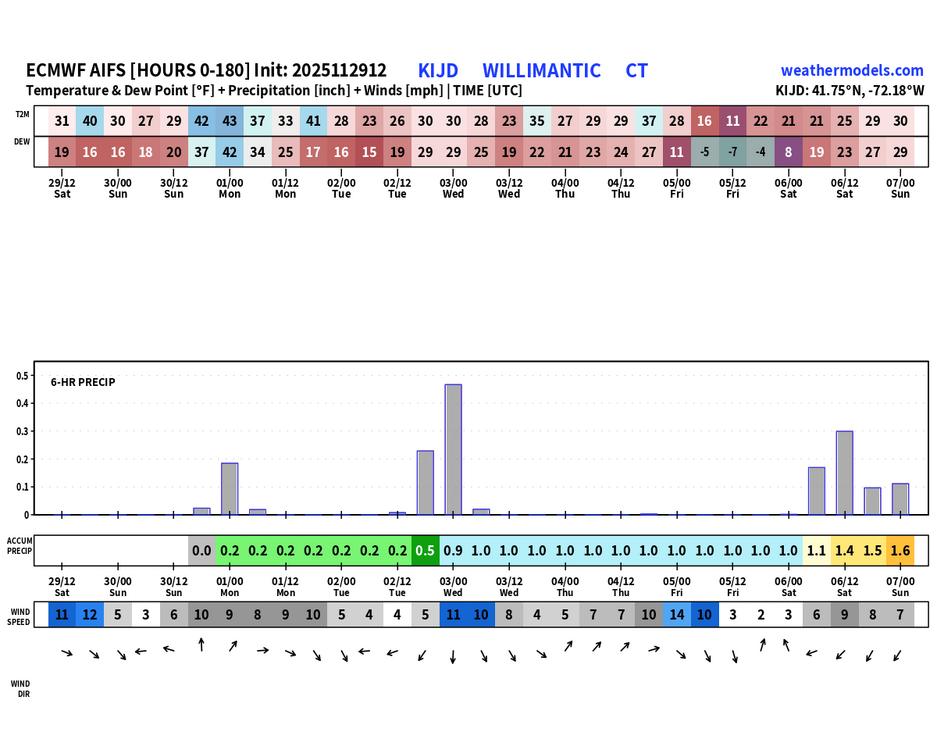
Task: Click the accumulated precip cell showing 0.9
Action: click(453, 550)
